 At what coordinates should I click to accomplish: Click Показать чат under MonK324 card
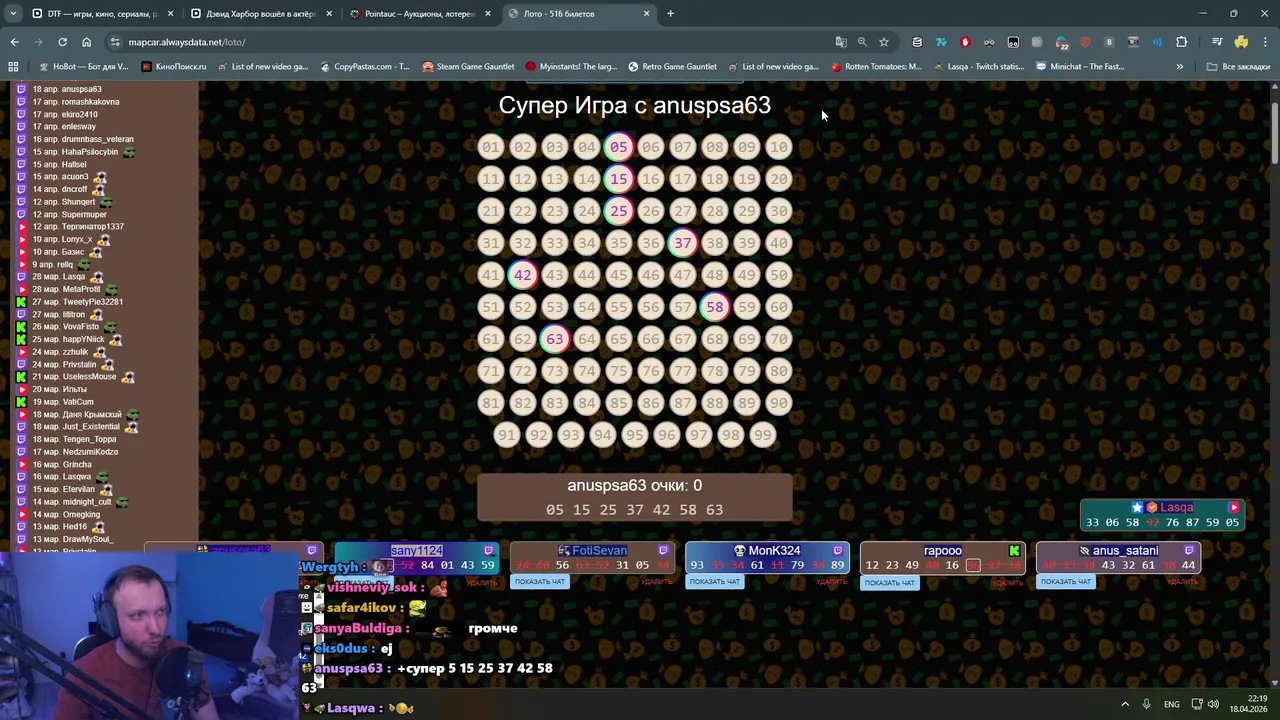tap(714, 582)
